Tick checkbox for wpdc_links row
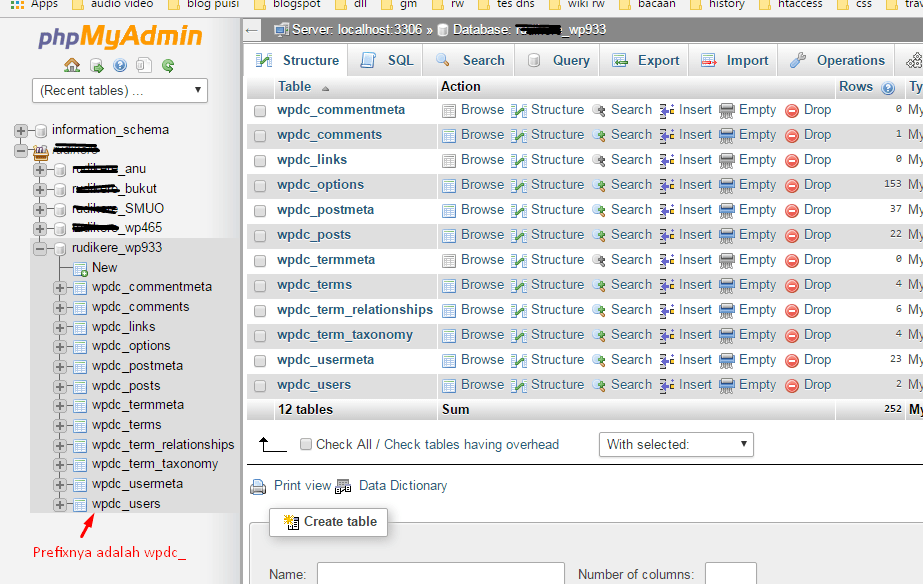This screenshot has height=584, width=923. coord(260,161)
